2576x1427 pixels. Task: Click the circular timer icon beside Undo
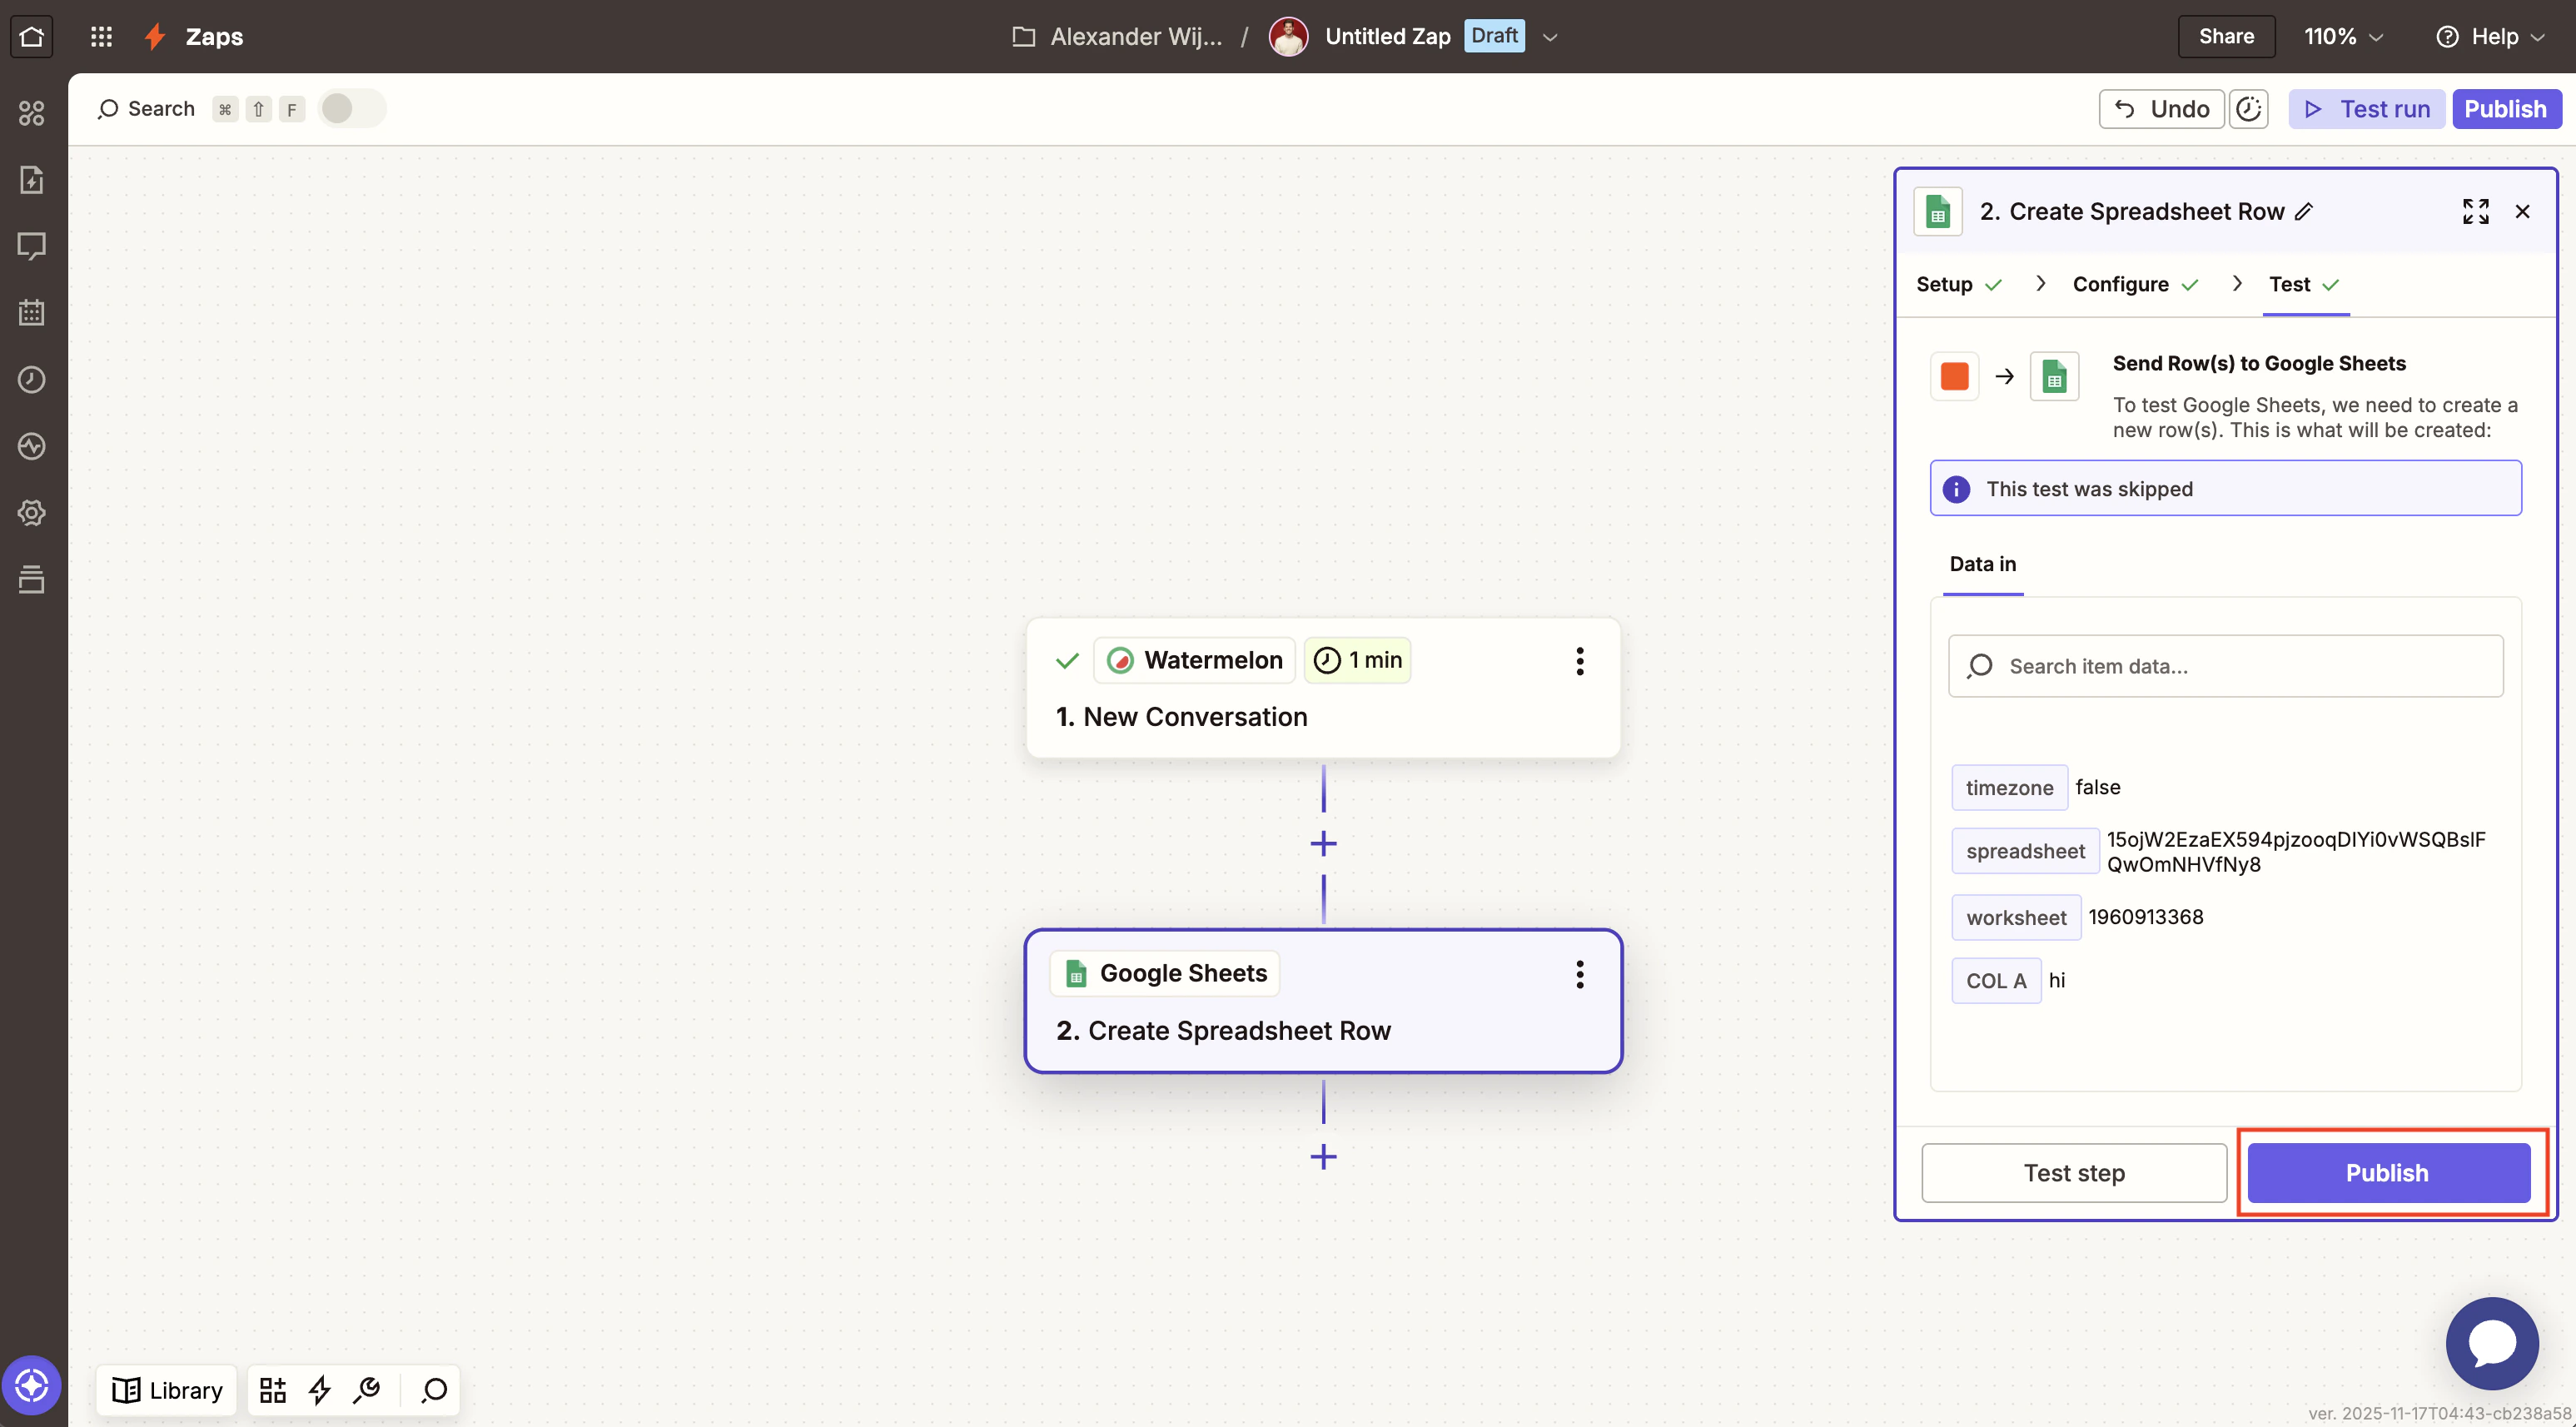tap(2249, 109)
